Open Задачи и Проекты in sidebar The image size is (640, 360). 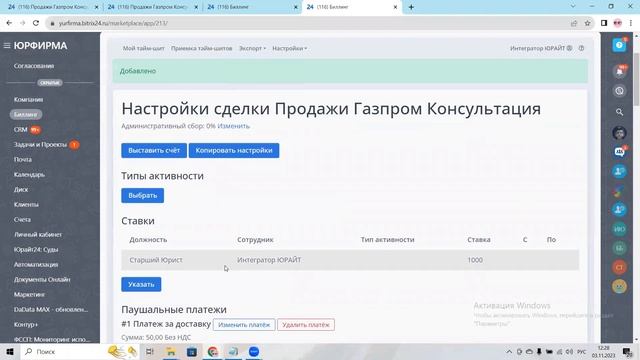[x=40, y=144]
